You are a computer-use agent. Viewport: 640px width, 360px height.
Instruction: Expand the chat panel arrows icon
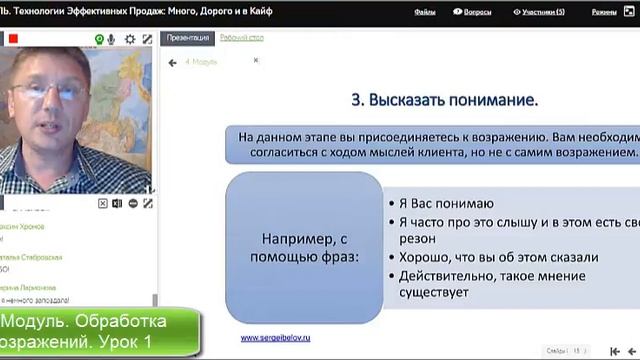148,203
